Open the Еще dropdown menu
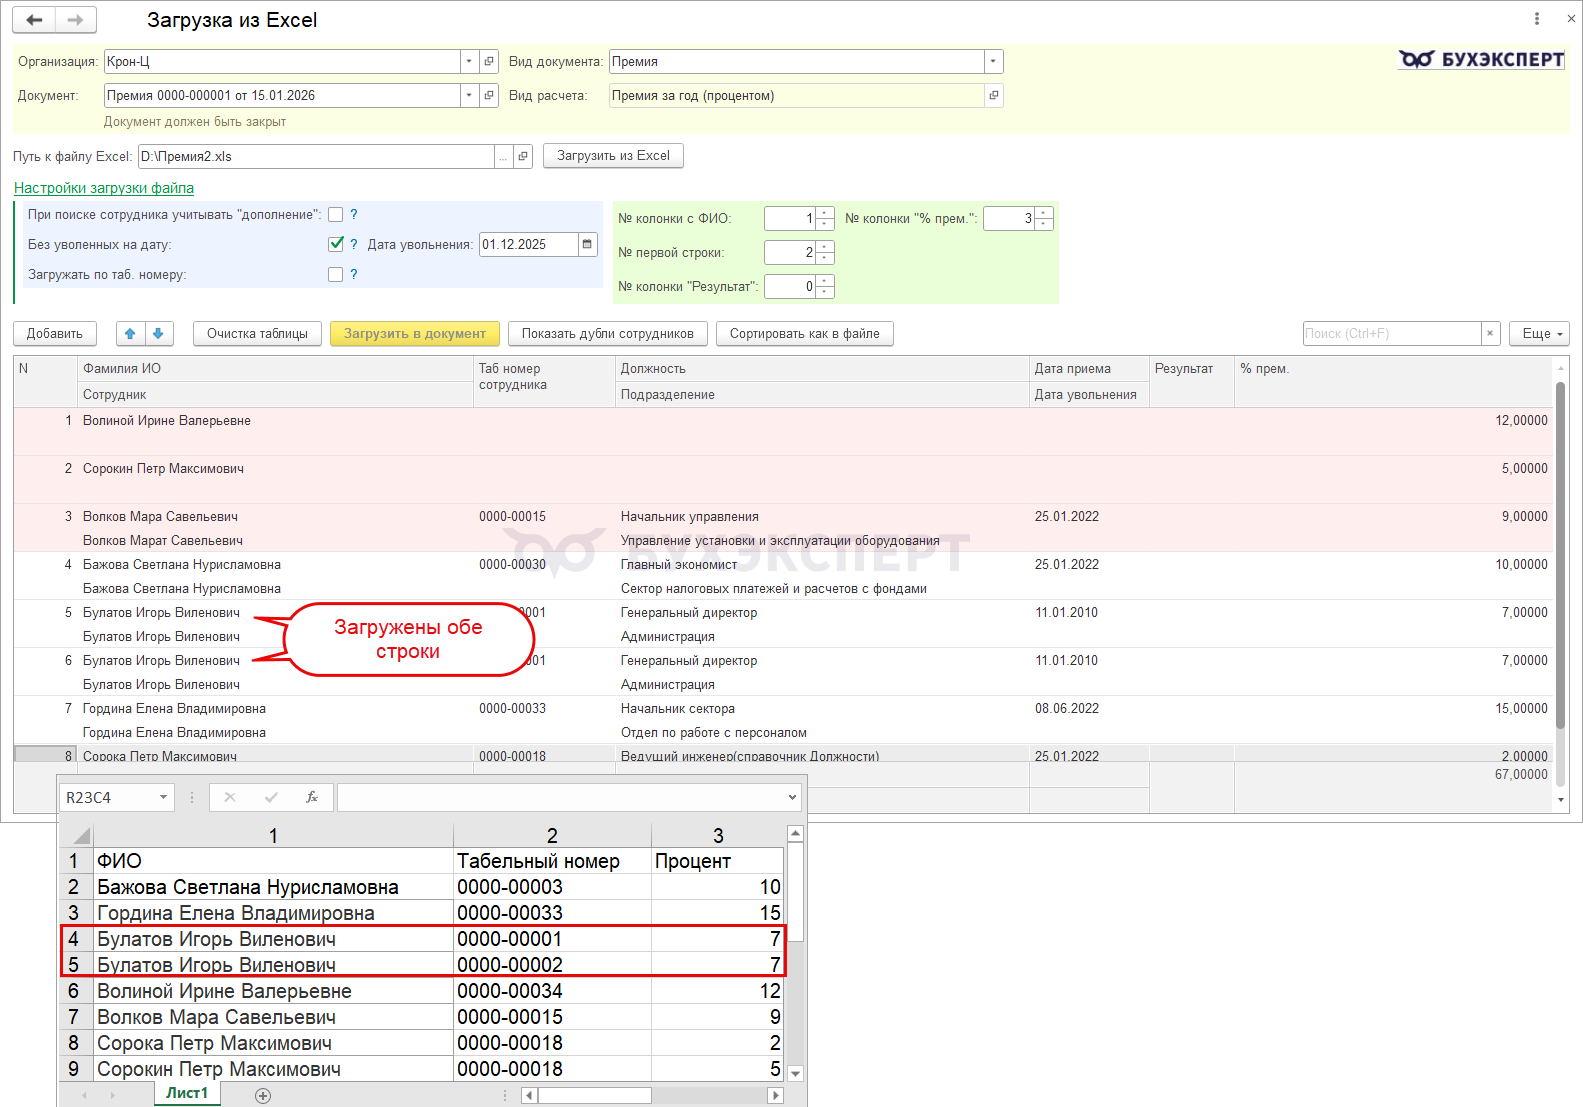Image resolution: width=1583 pixels, height=1107 pixels. [1539, 334]
